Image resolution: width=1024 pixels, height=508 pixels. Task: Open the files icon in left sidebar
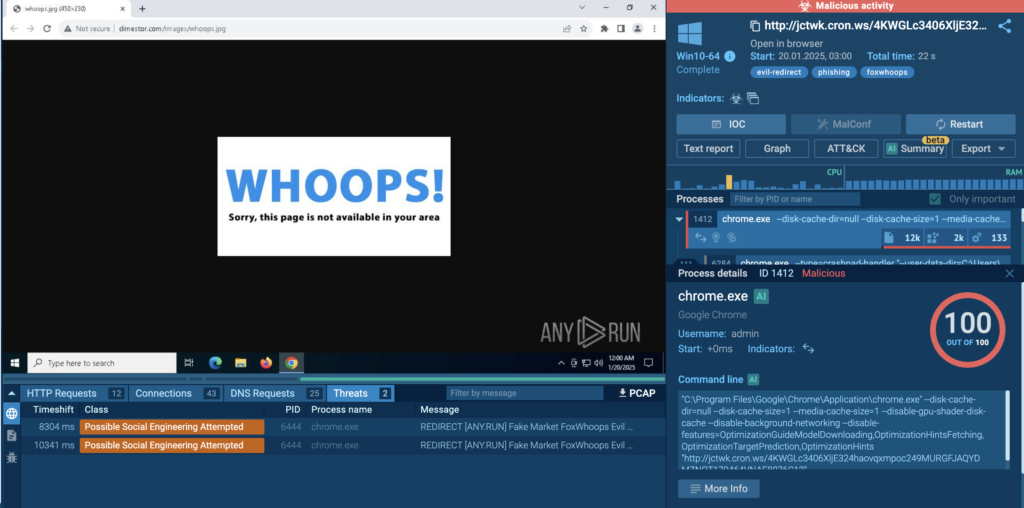pos(12,435)
